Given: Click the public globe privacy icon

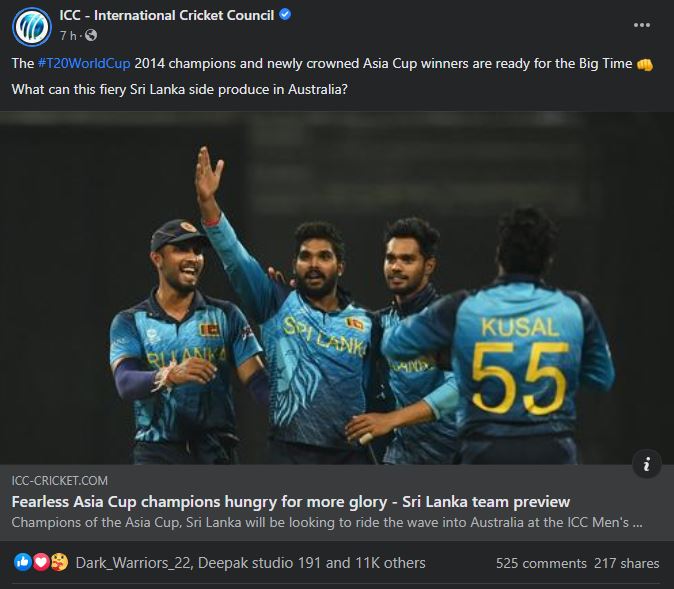Looking at the screenshot, I should coord(91,35).
